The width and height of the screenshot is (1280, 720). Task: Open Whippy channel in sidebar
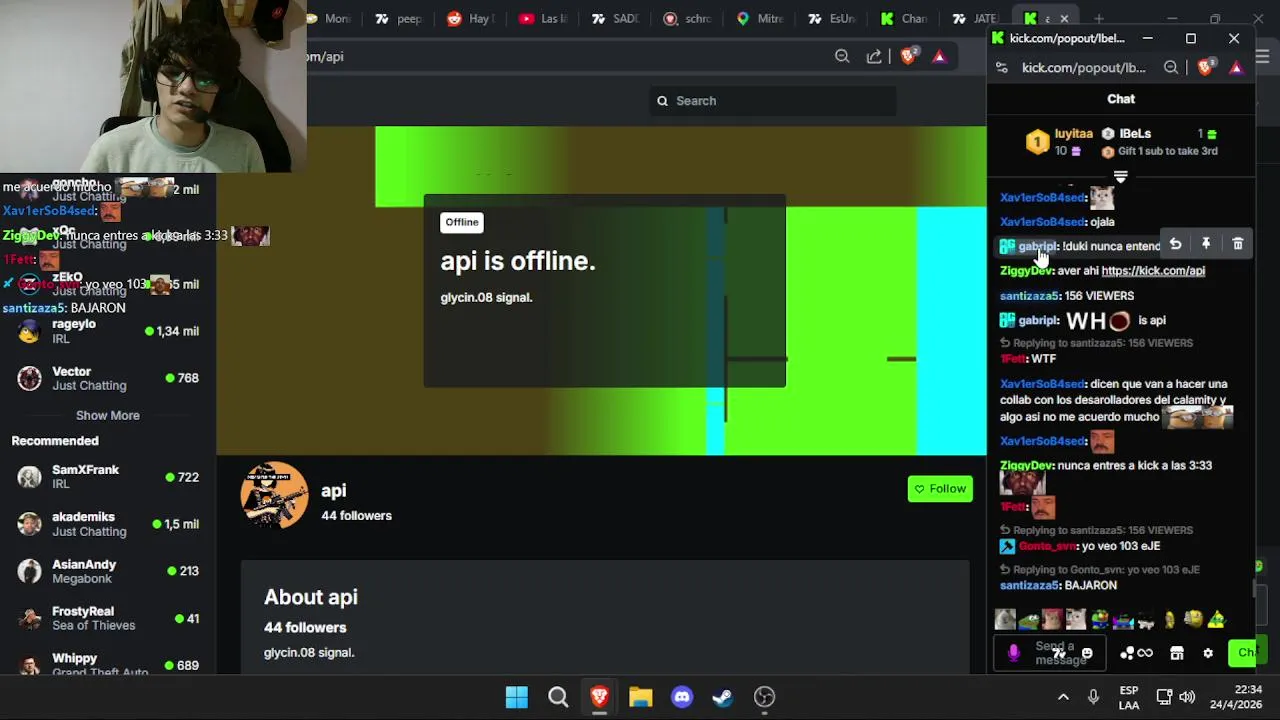tap(108, 664)
